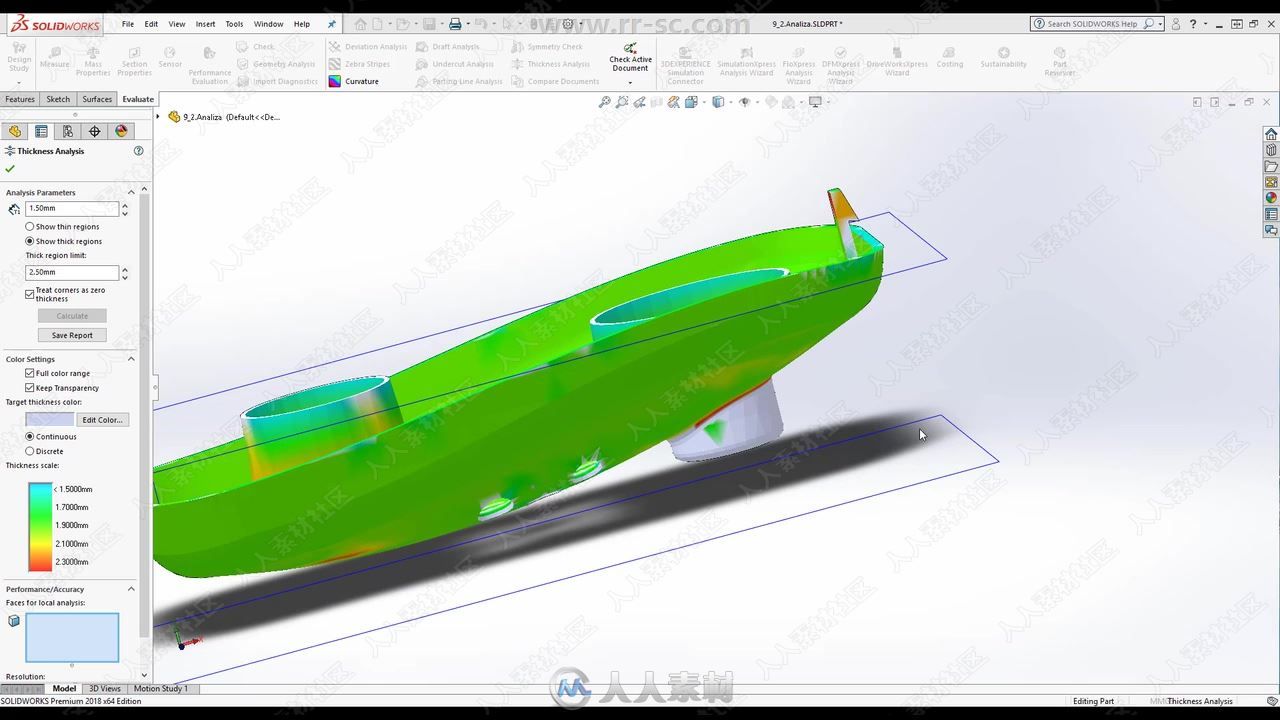1280x720 pixels.
Task: Open the File menu
Action: point(128,24)
